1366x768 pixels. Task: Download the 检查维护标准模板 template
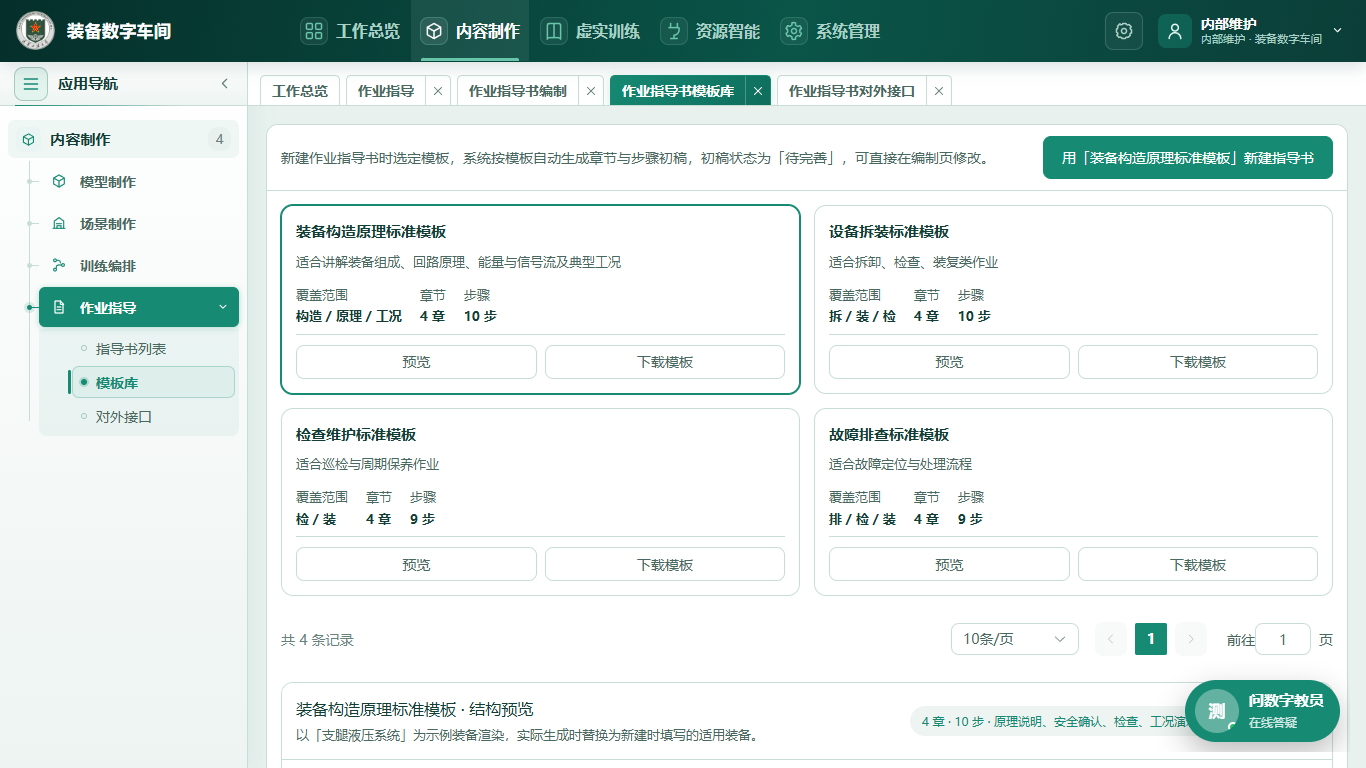pos(665,565)
